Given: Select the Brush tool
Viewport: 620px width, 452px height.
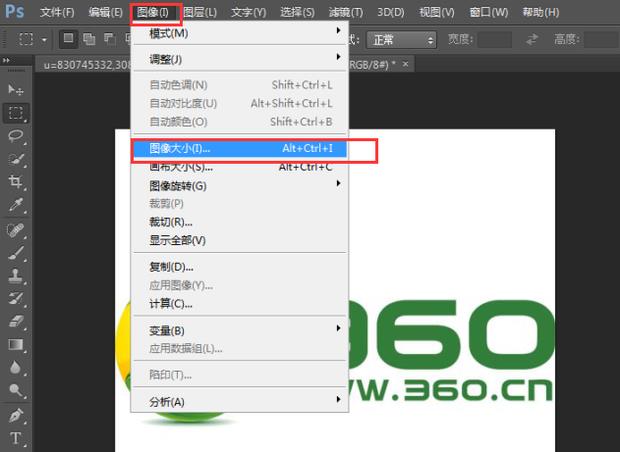Looking at the screenshot, I should coord(16,253).
